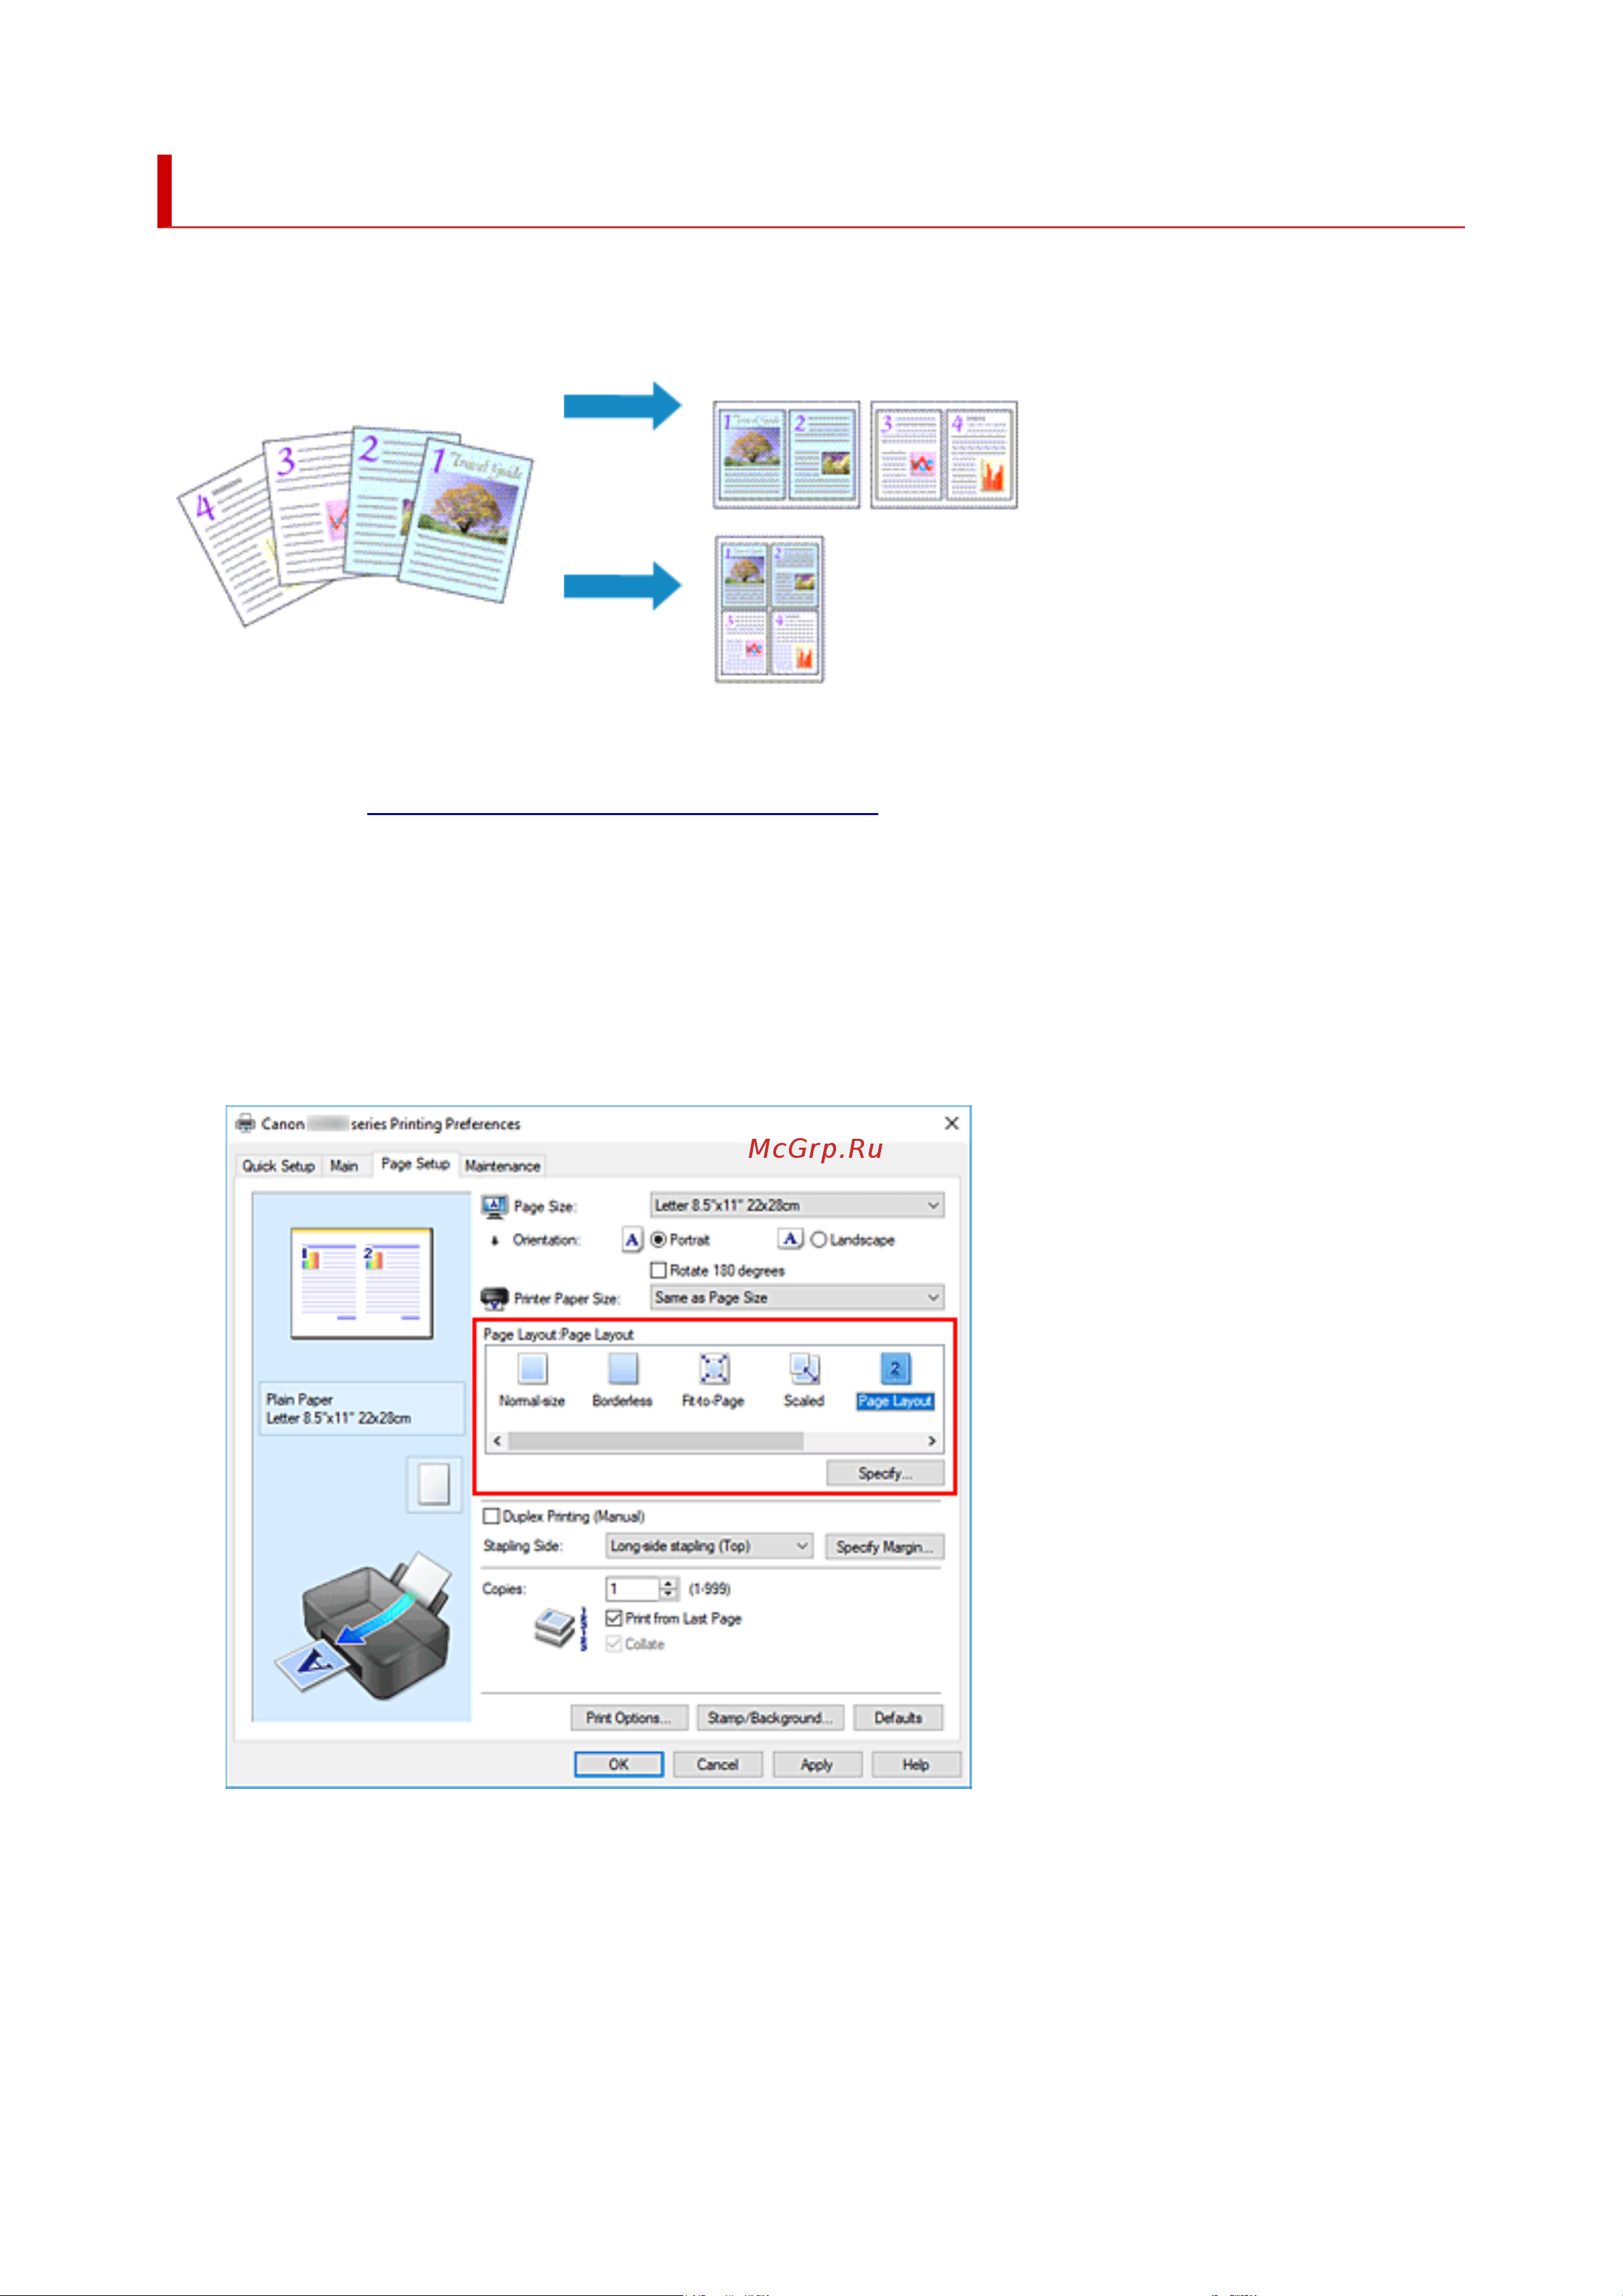Switch to the Main tab
The height and width of the screenshot is (2296, 1623).
pyautogui.click(x=344, y=1166)
